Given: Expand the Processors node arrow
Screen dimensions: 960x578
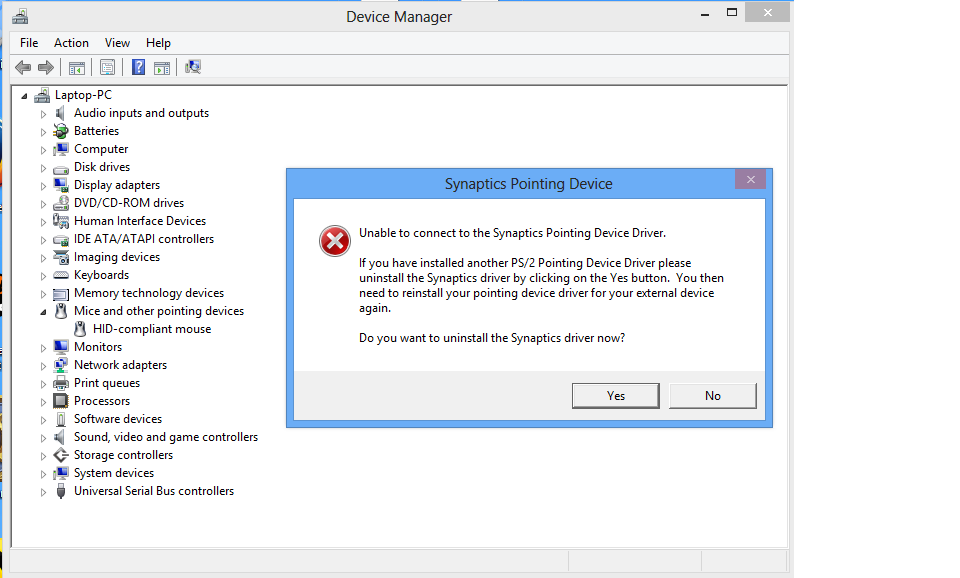Looking at the screenshot, I should tap(43, 402).
